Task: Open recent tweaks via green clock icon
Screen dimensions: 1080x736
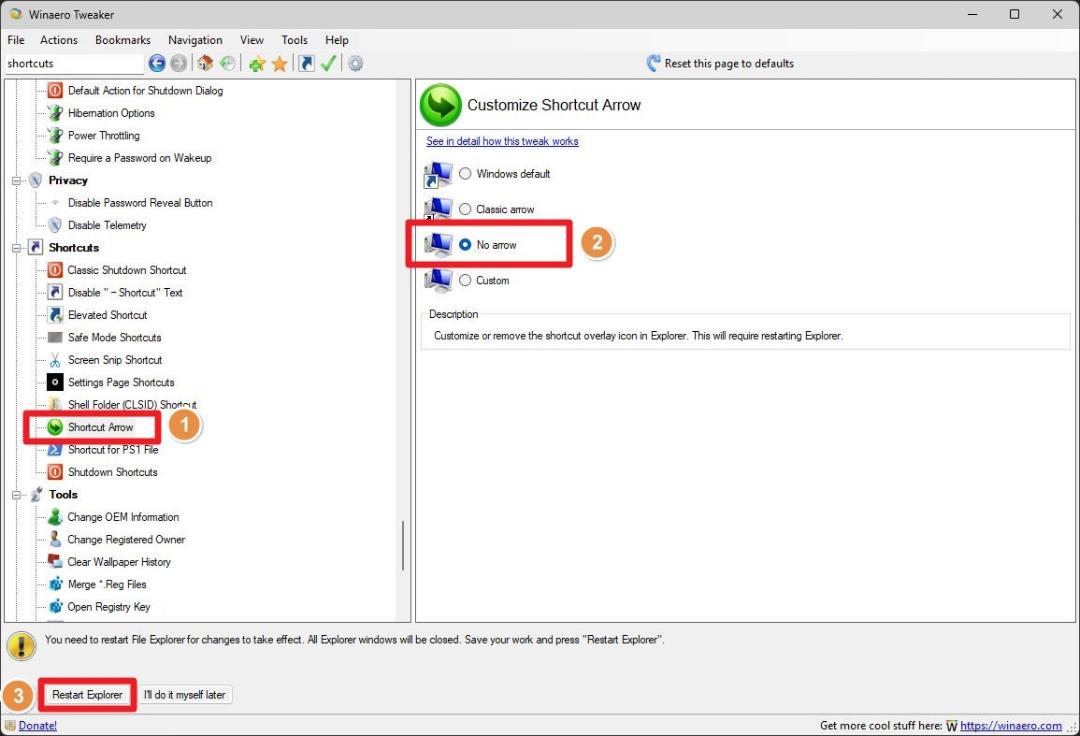Action: tap(227, 63)
